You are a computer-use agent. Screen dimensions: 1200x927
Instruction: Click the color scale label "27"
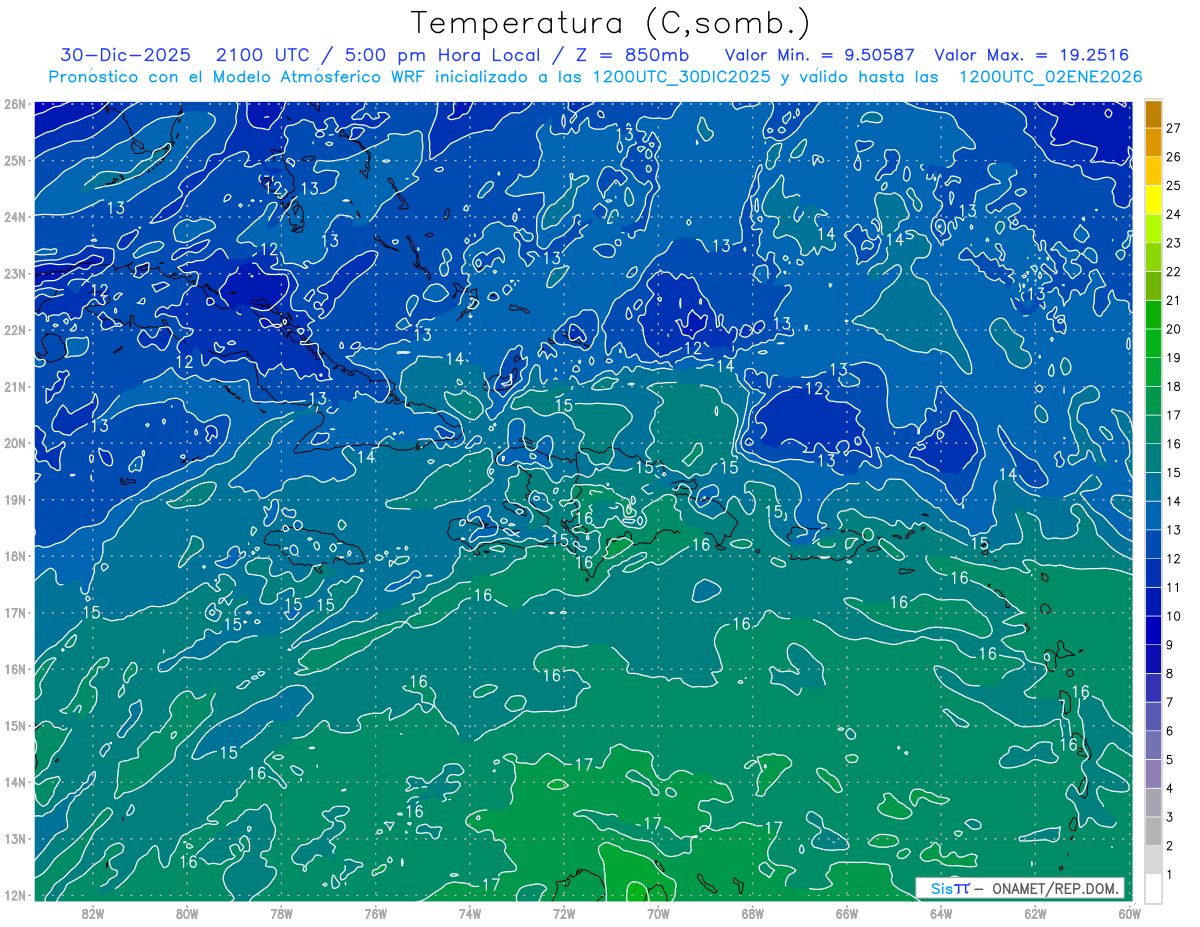tap(1173, 128)
